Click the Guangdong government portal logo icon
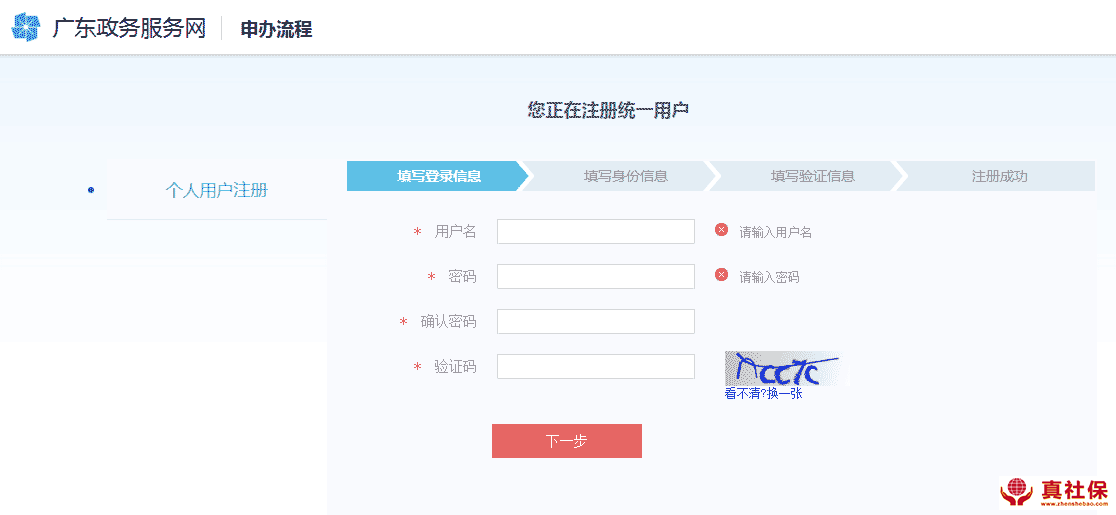Screen dimensions: 1116x515 point(26,28)
